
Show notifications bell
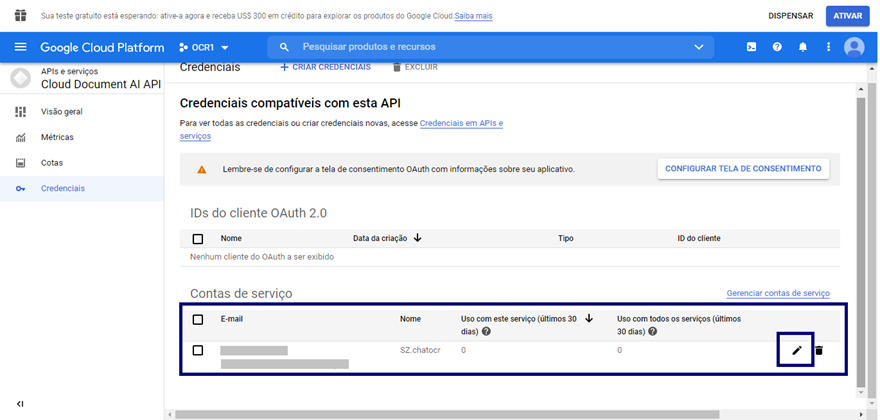[803, 47]
